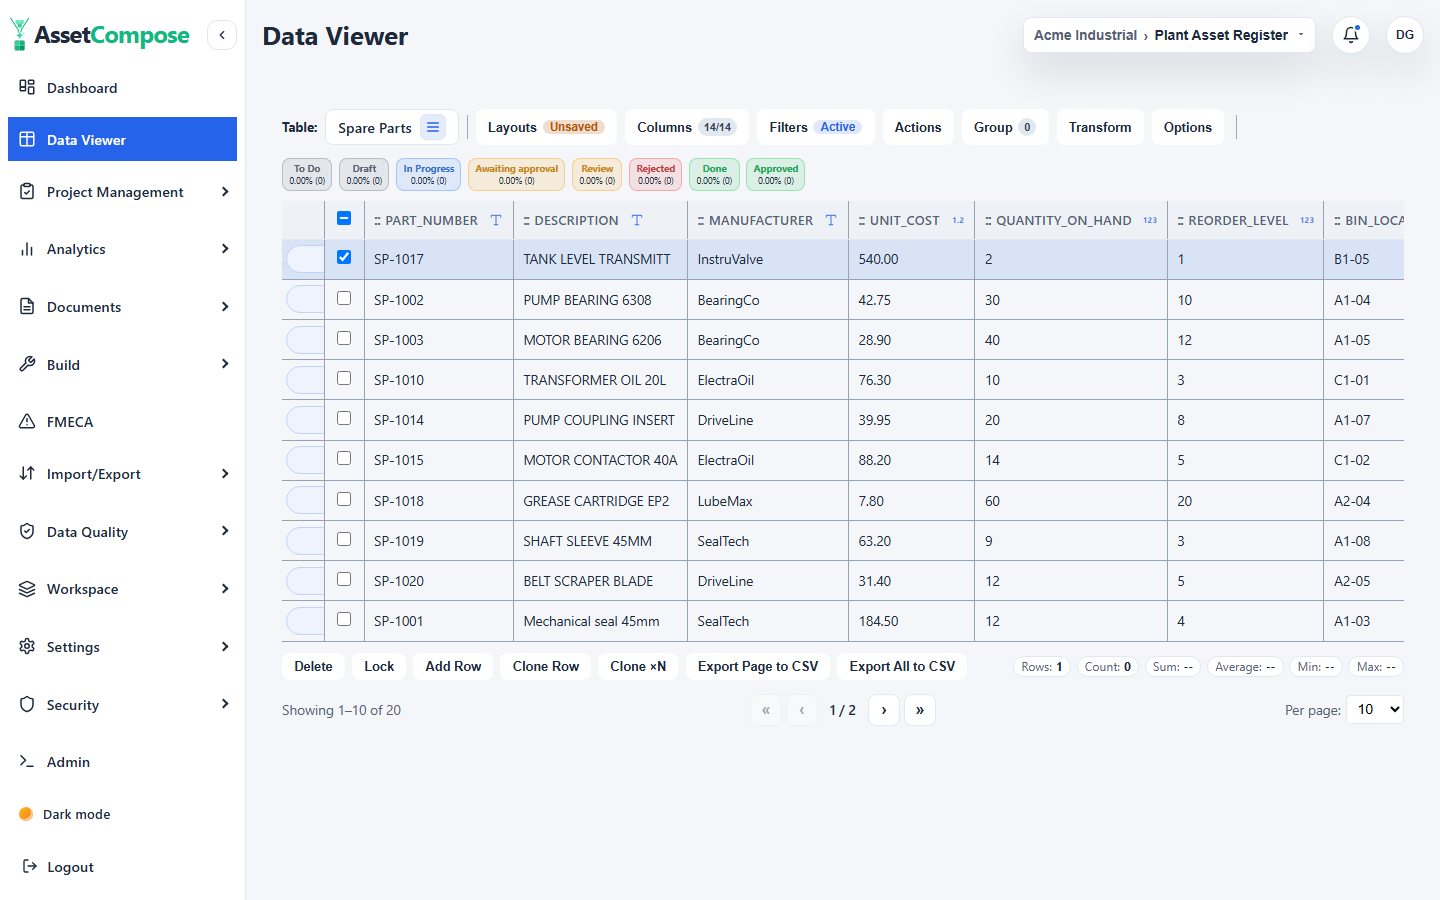Click the Workspace layers icon

coord(27,589)
